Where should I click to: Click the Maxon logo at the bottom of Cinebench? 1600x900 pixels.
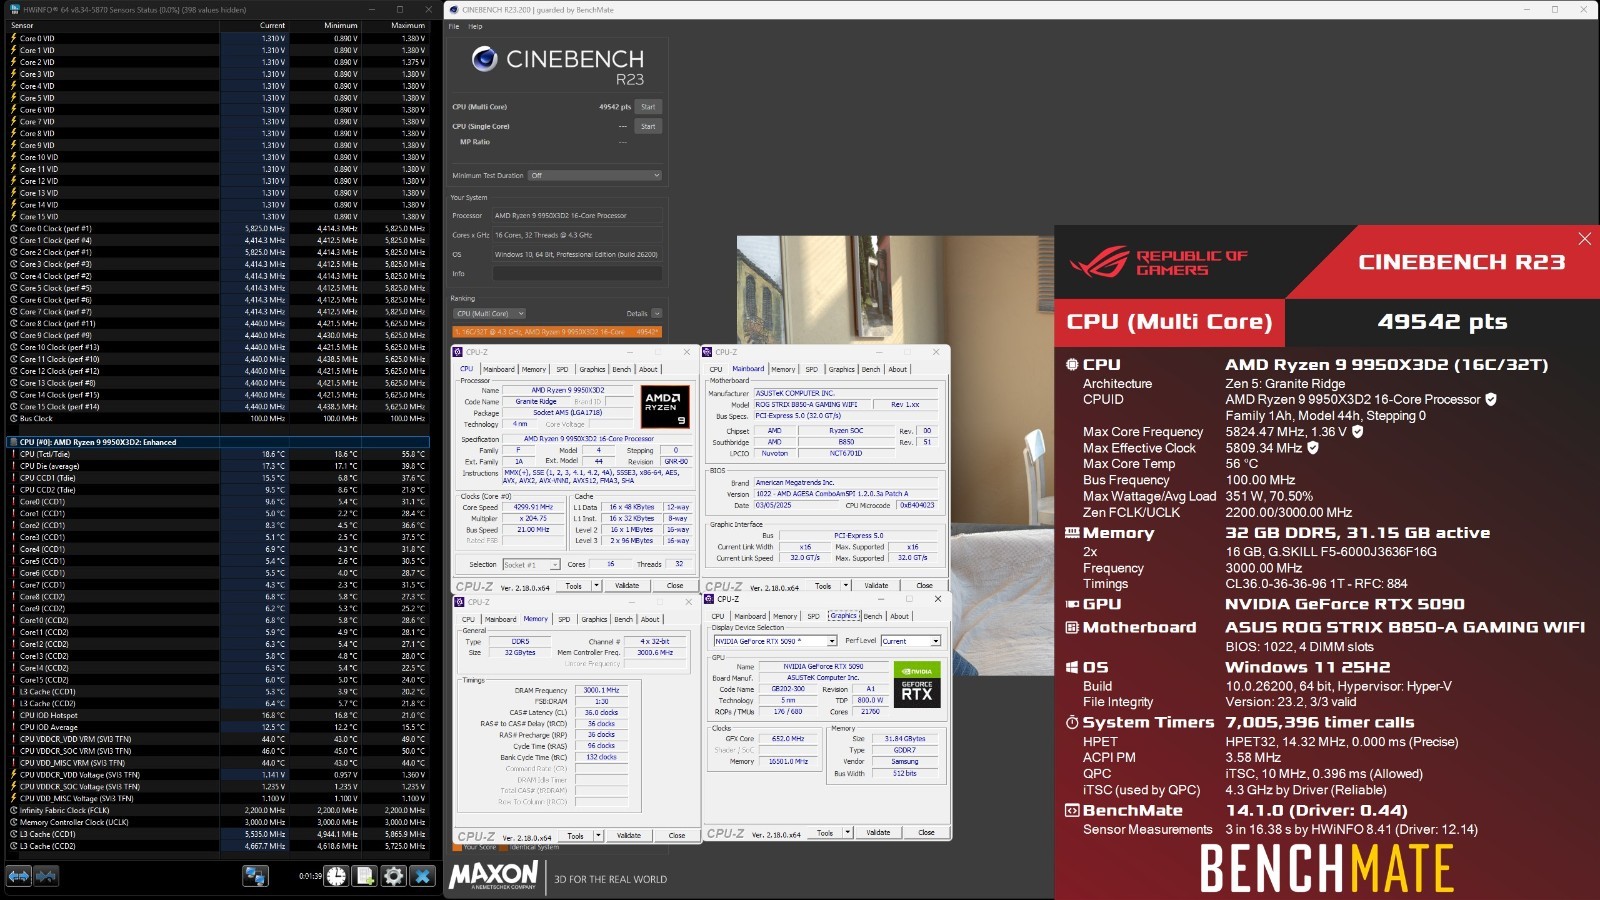[493, 877]
